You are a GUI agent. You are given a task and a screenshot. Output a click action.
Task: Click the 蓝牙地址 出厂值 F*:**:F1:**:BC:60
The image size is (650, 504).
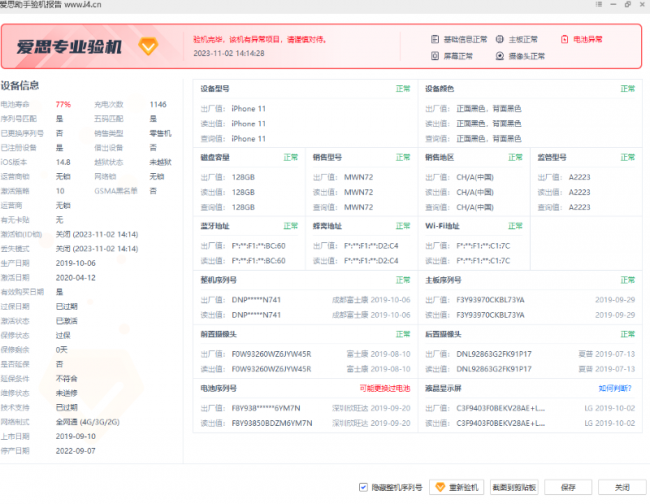click(x=258, y=246)
